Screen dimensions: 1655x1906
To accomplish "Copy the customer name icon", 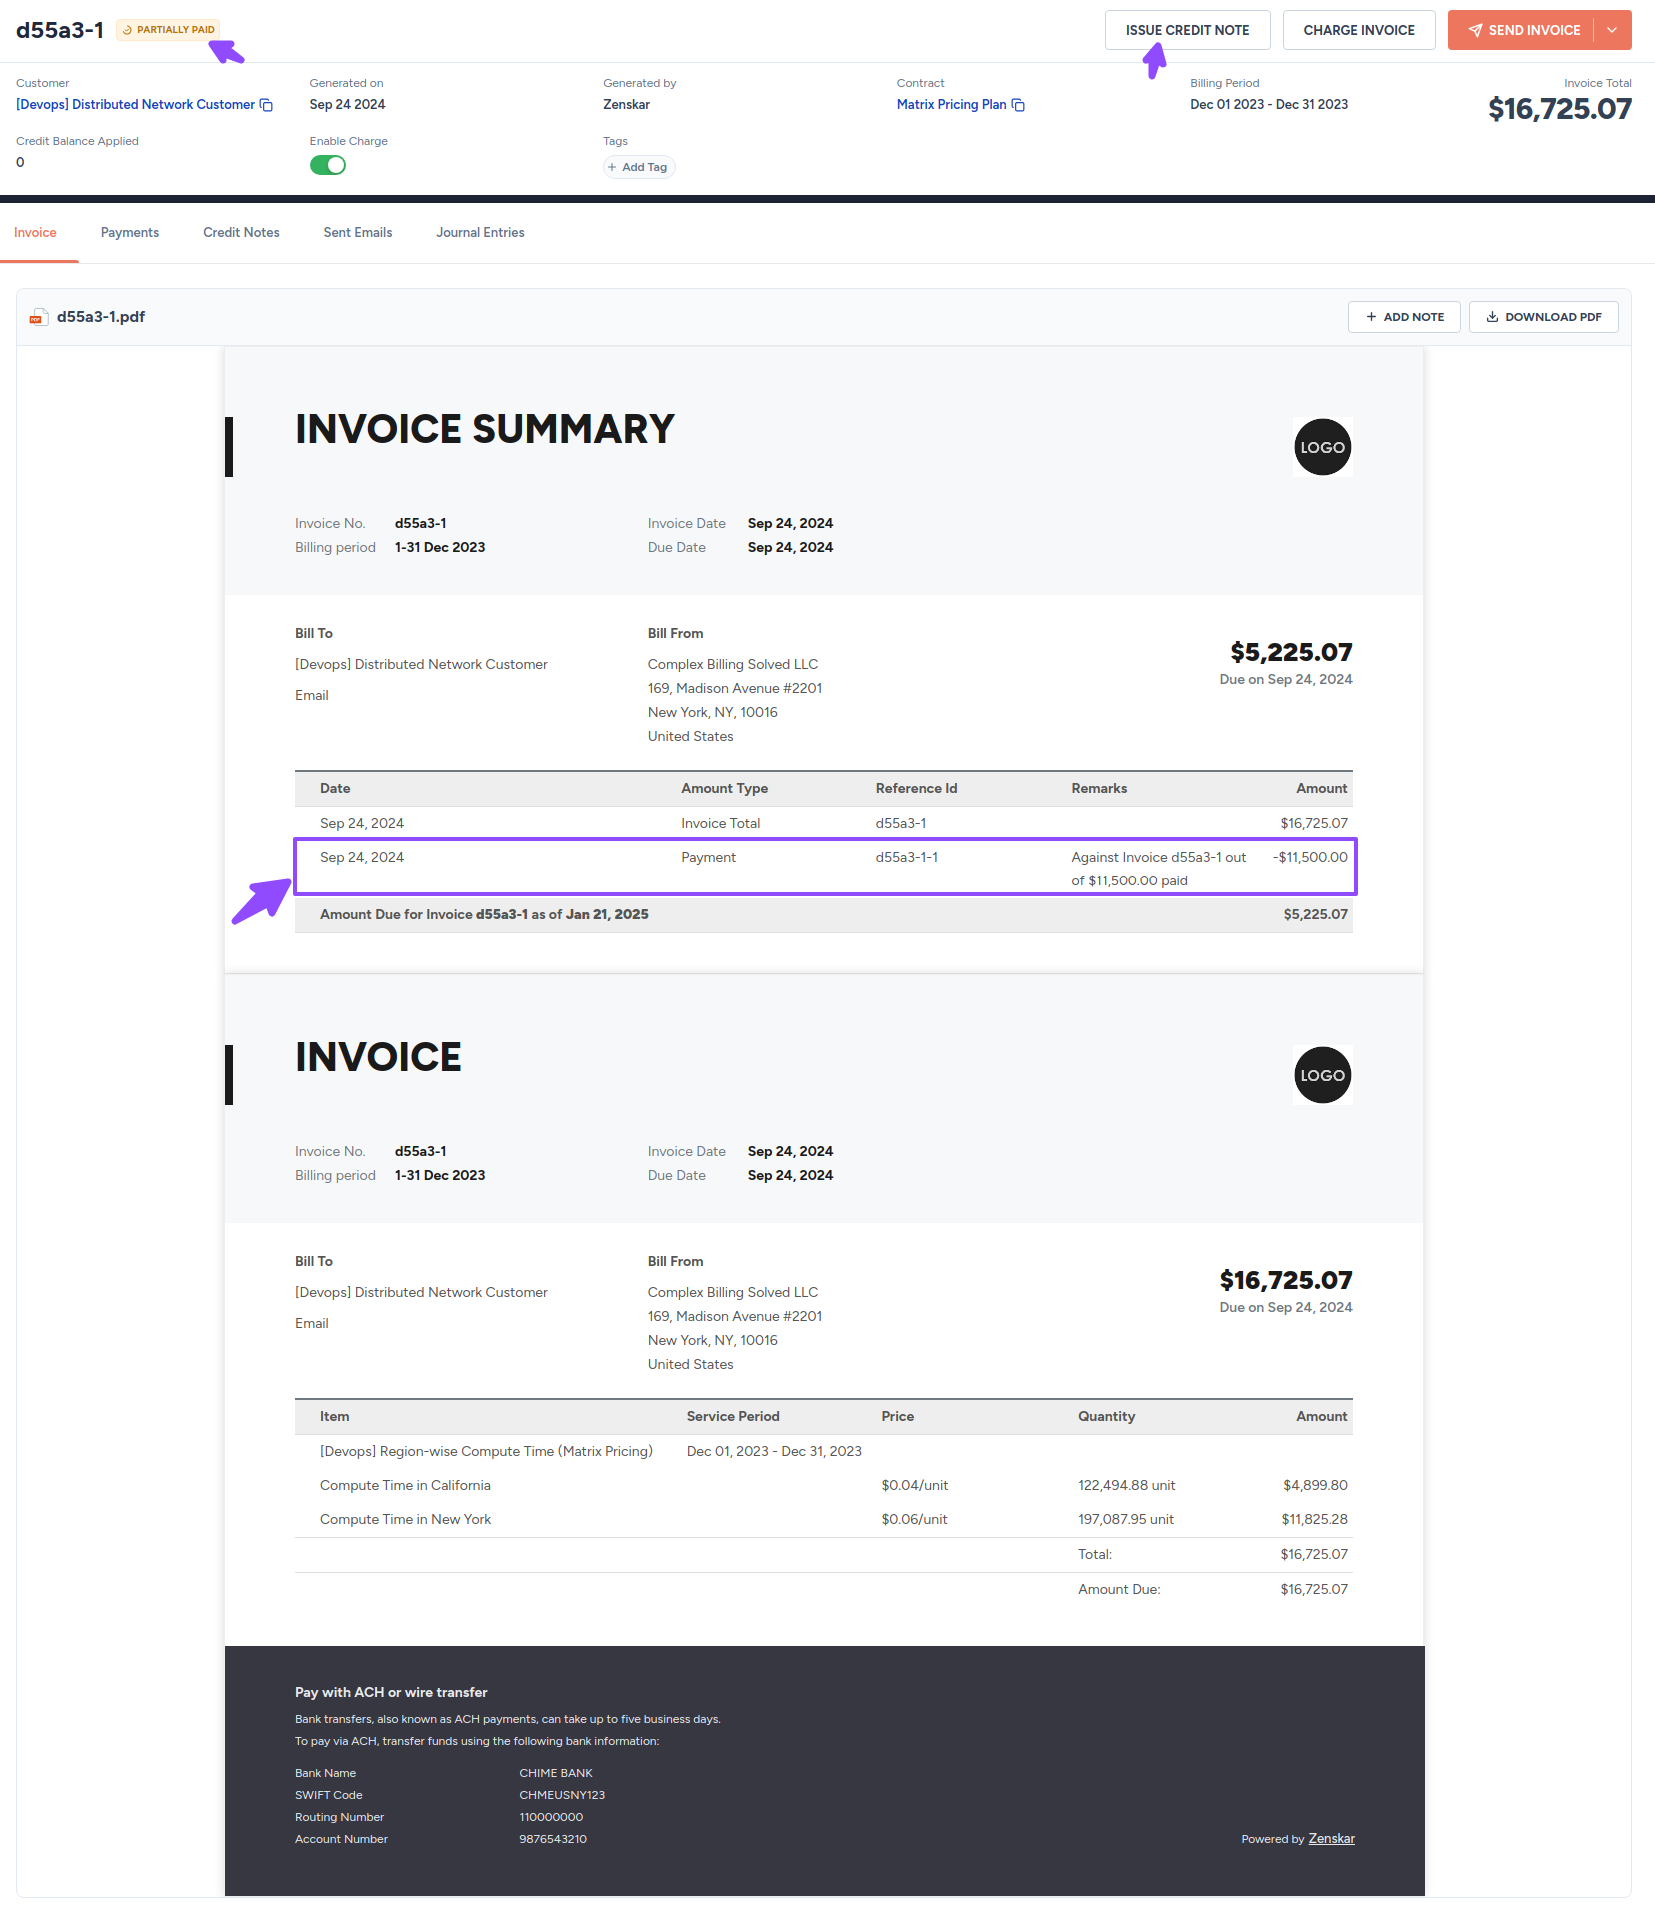I will [266, 105].
